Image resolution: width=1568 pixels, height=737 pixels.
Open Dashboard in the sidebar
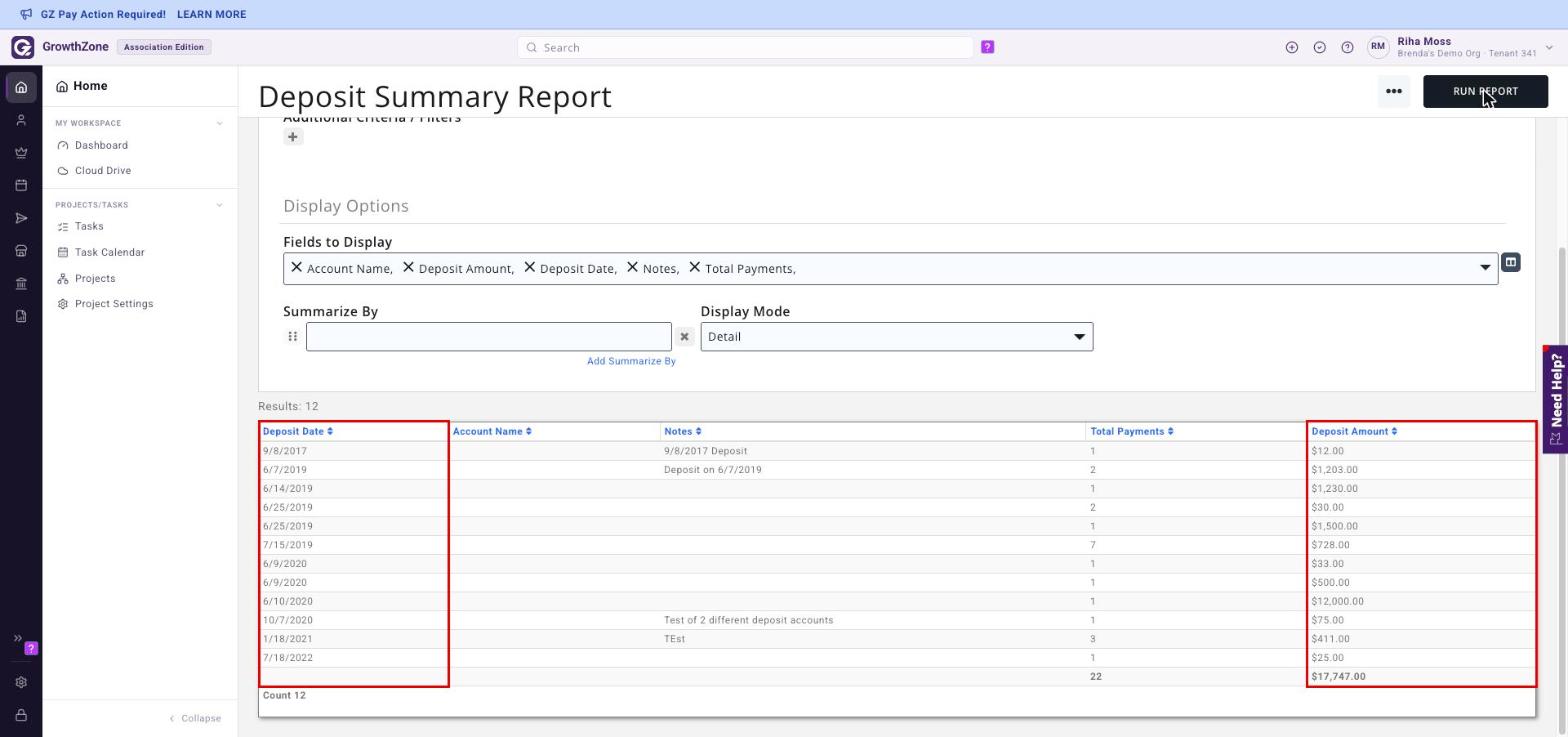click(x=101, y=145)
